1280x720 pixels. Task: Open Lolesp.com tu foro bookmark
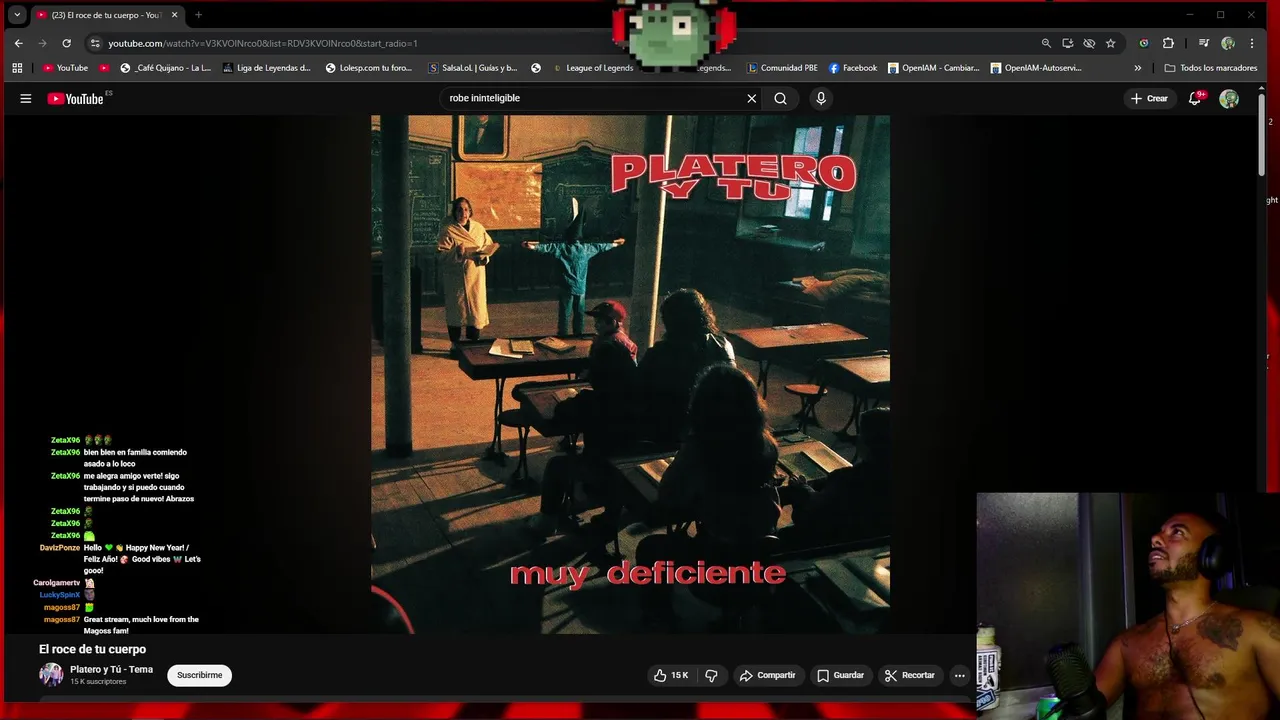click(x=369, y=68)
